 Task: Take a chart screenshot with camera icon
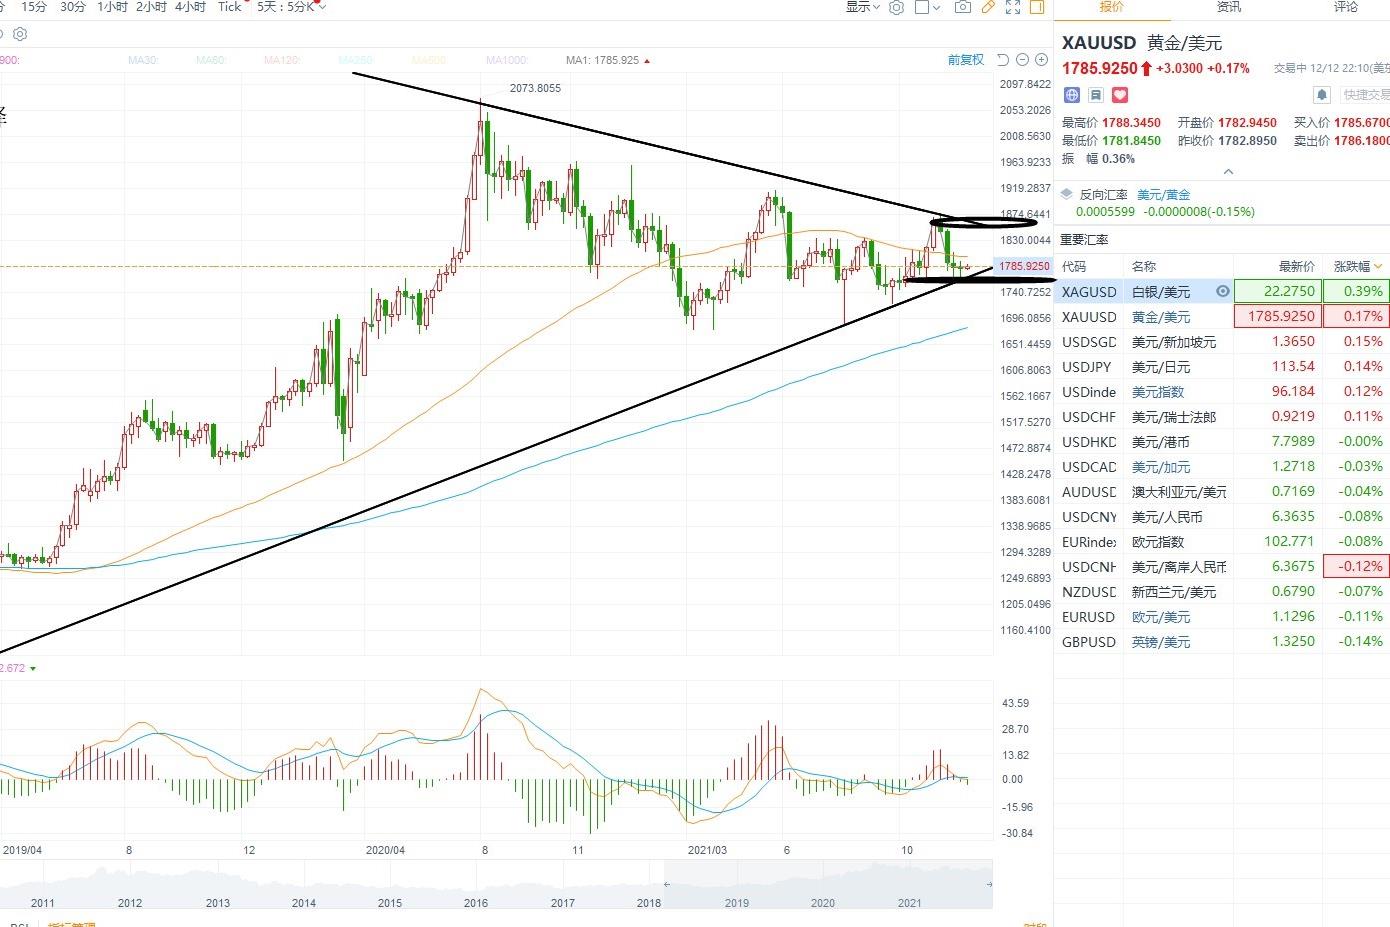962,7
